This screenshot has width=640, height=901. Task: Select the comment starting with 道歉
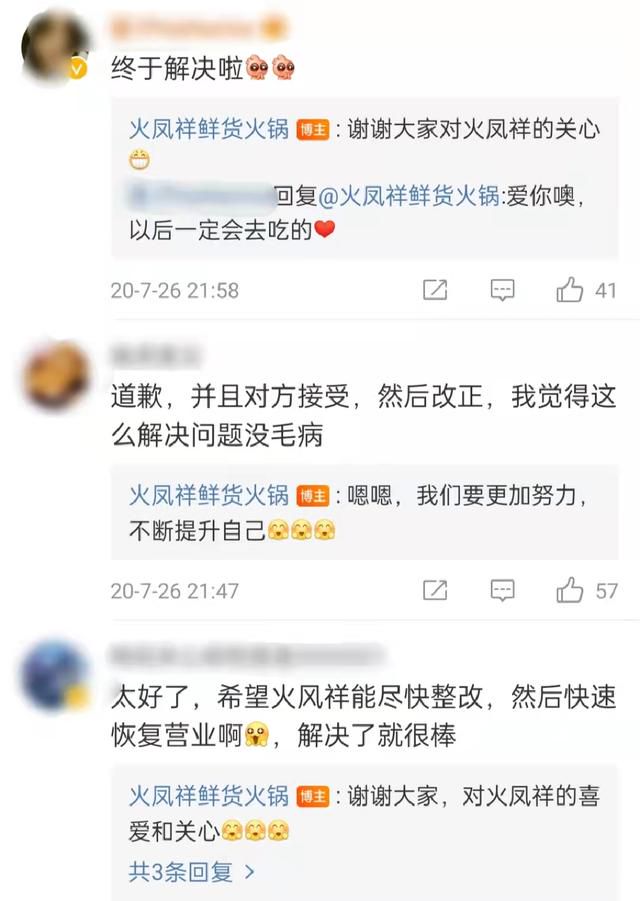click(363, 415)
